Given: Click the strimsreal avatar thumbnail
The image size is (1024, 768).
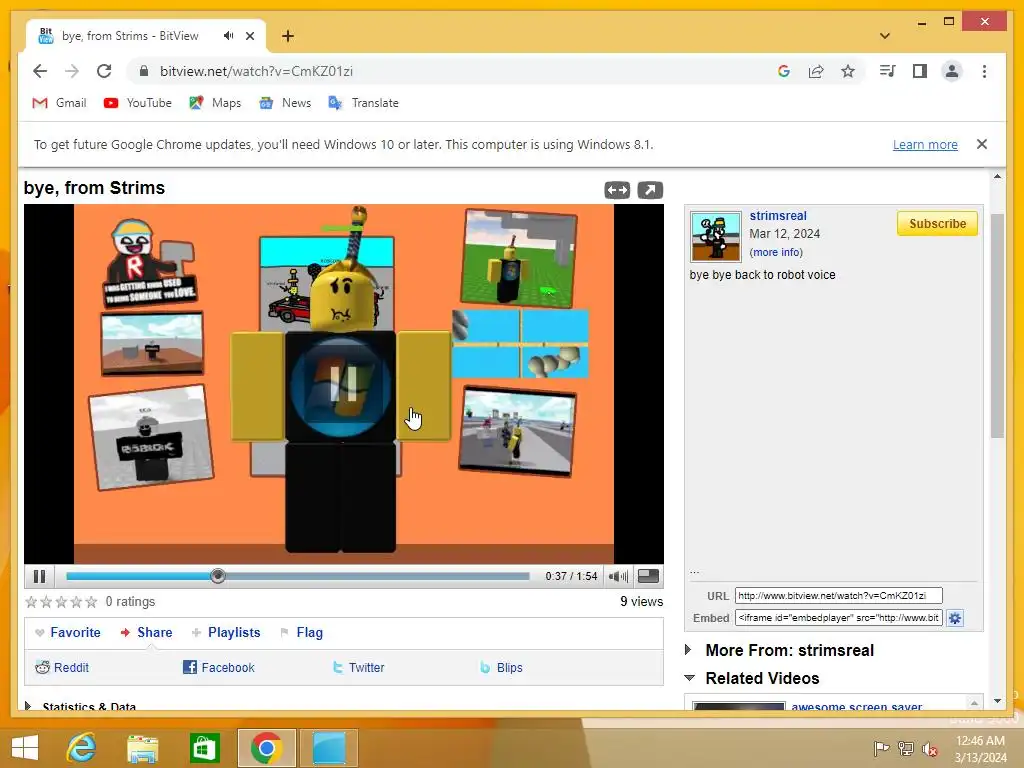Looking at the screenshot, I should (x=716, y=236).
